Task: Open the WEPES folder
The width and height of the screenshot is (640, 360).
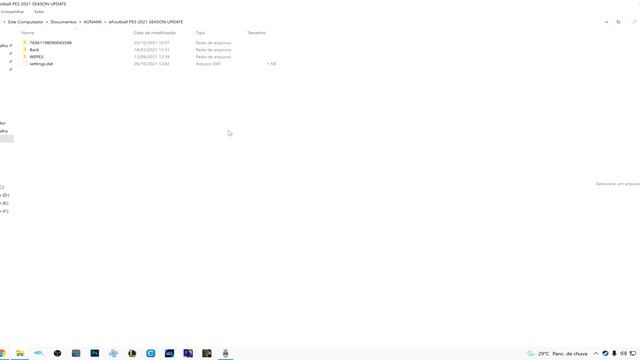Action: (x=36, y=57)
